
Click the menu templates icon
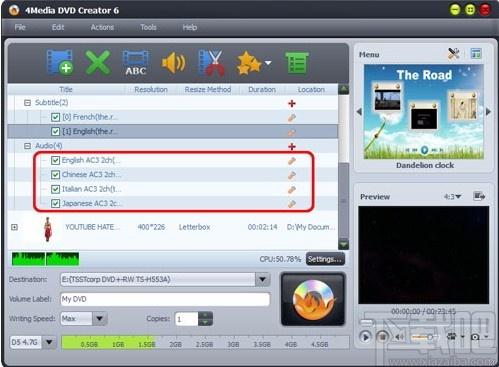[x=476, y=53]
